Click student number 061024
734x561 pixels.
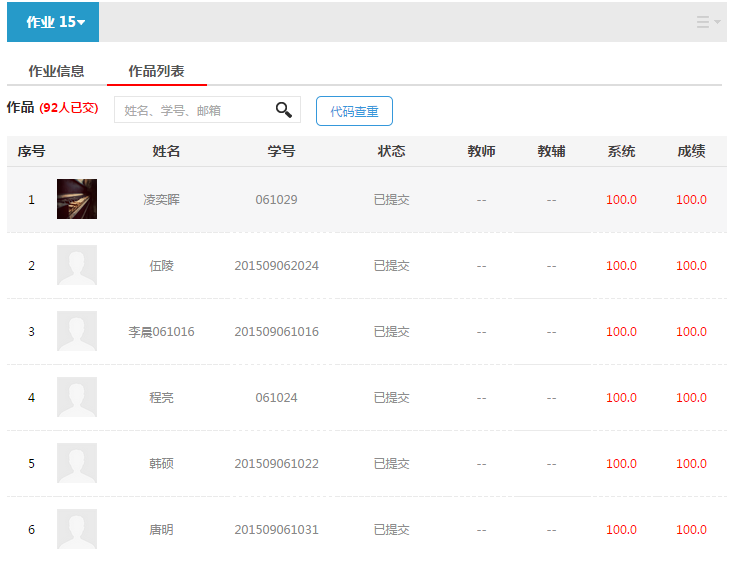277,398
